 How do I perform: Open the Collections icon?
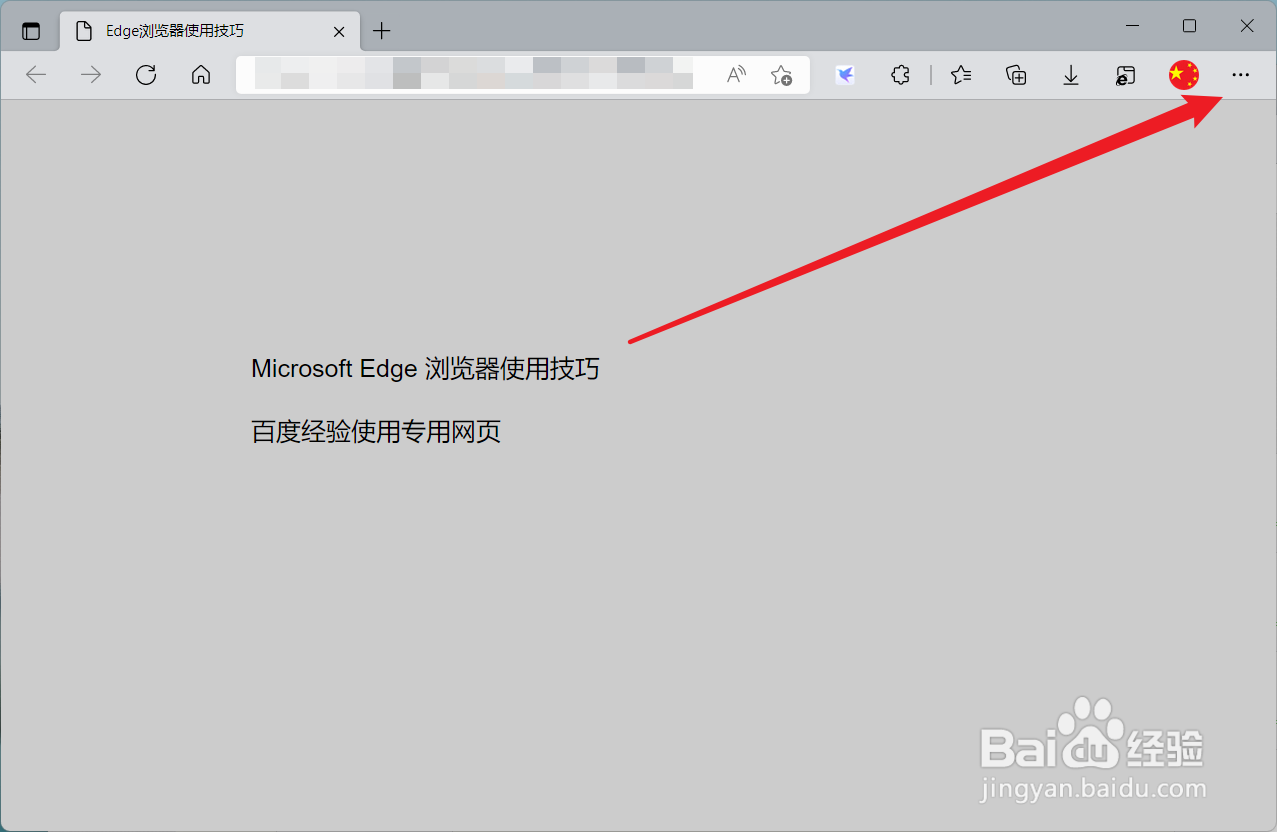pos(1016,75)
